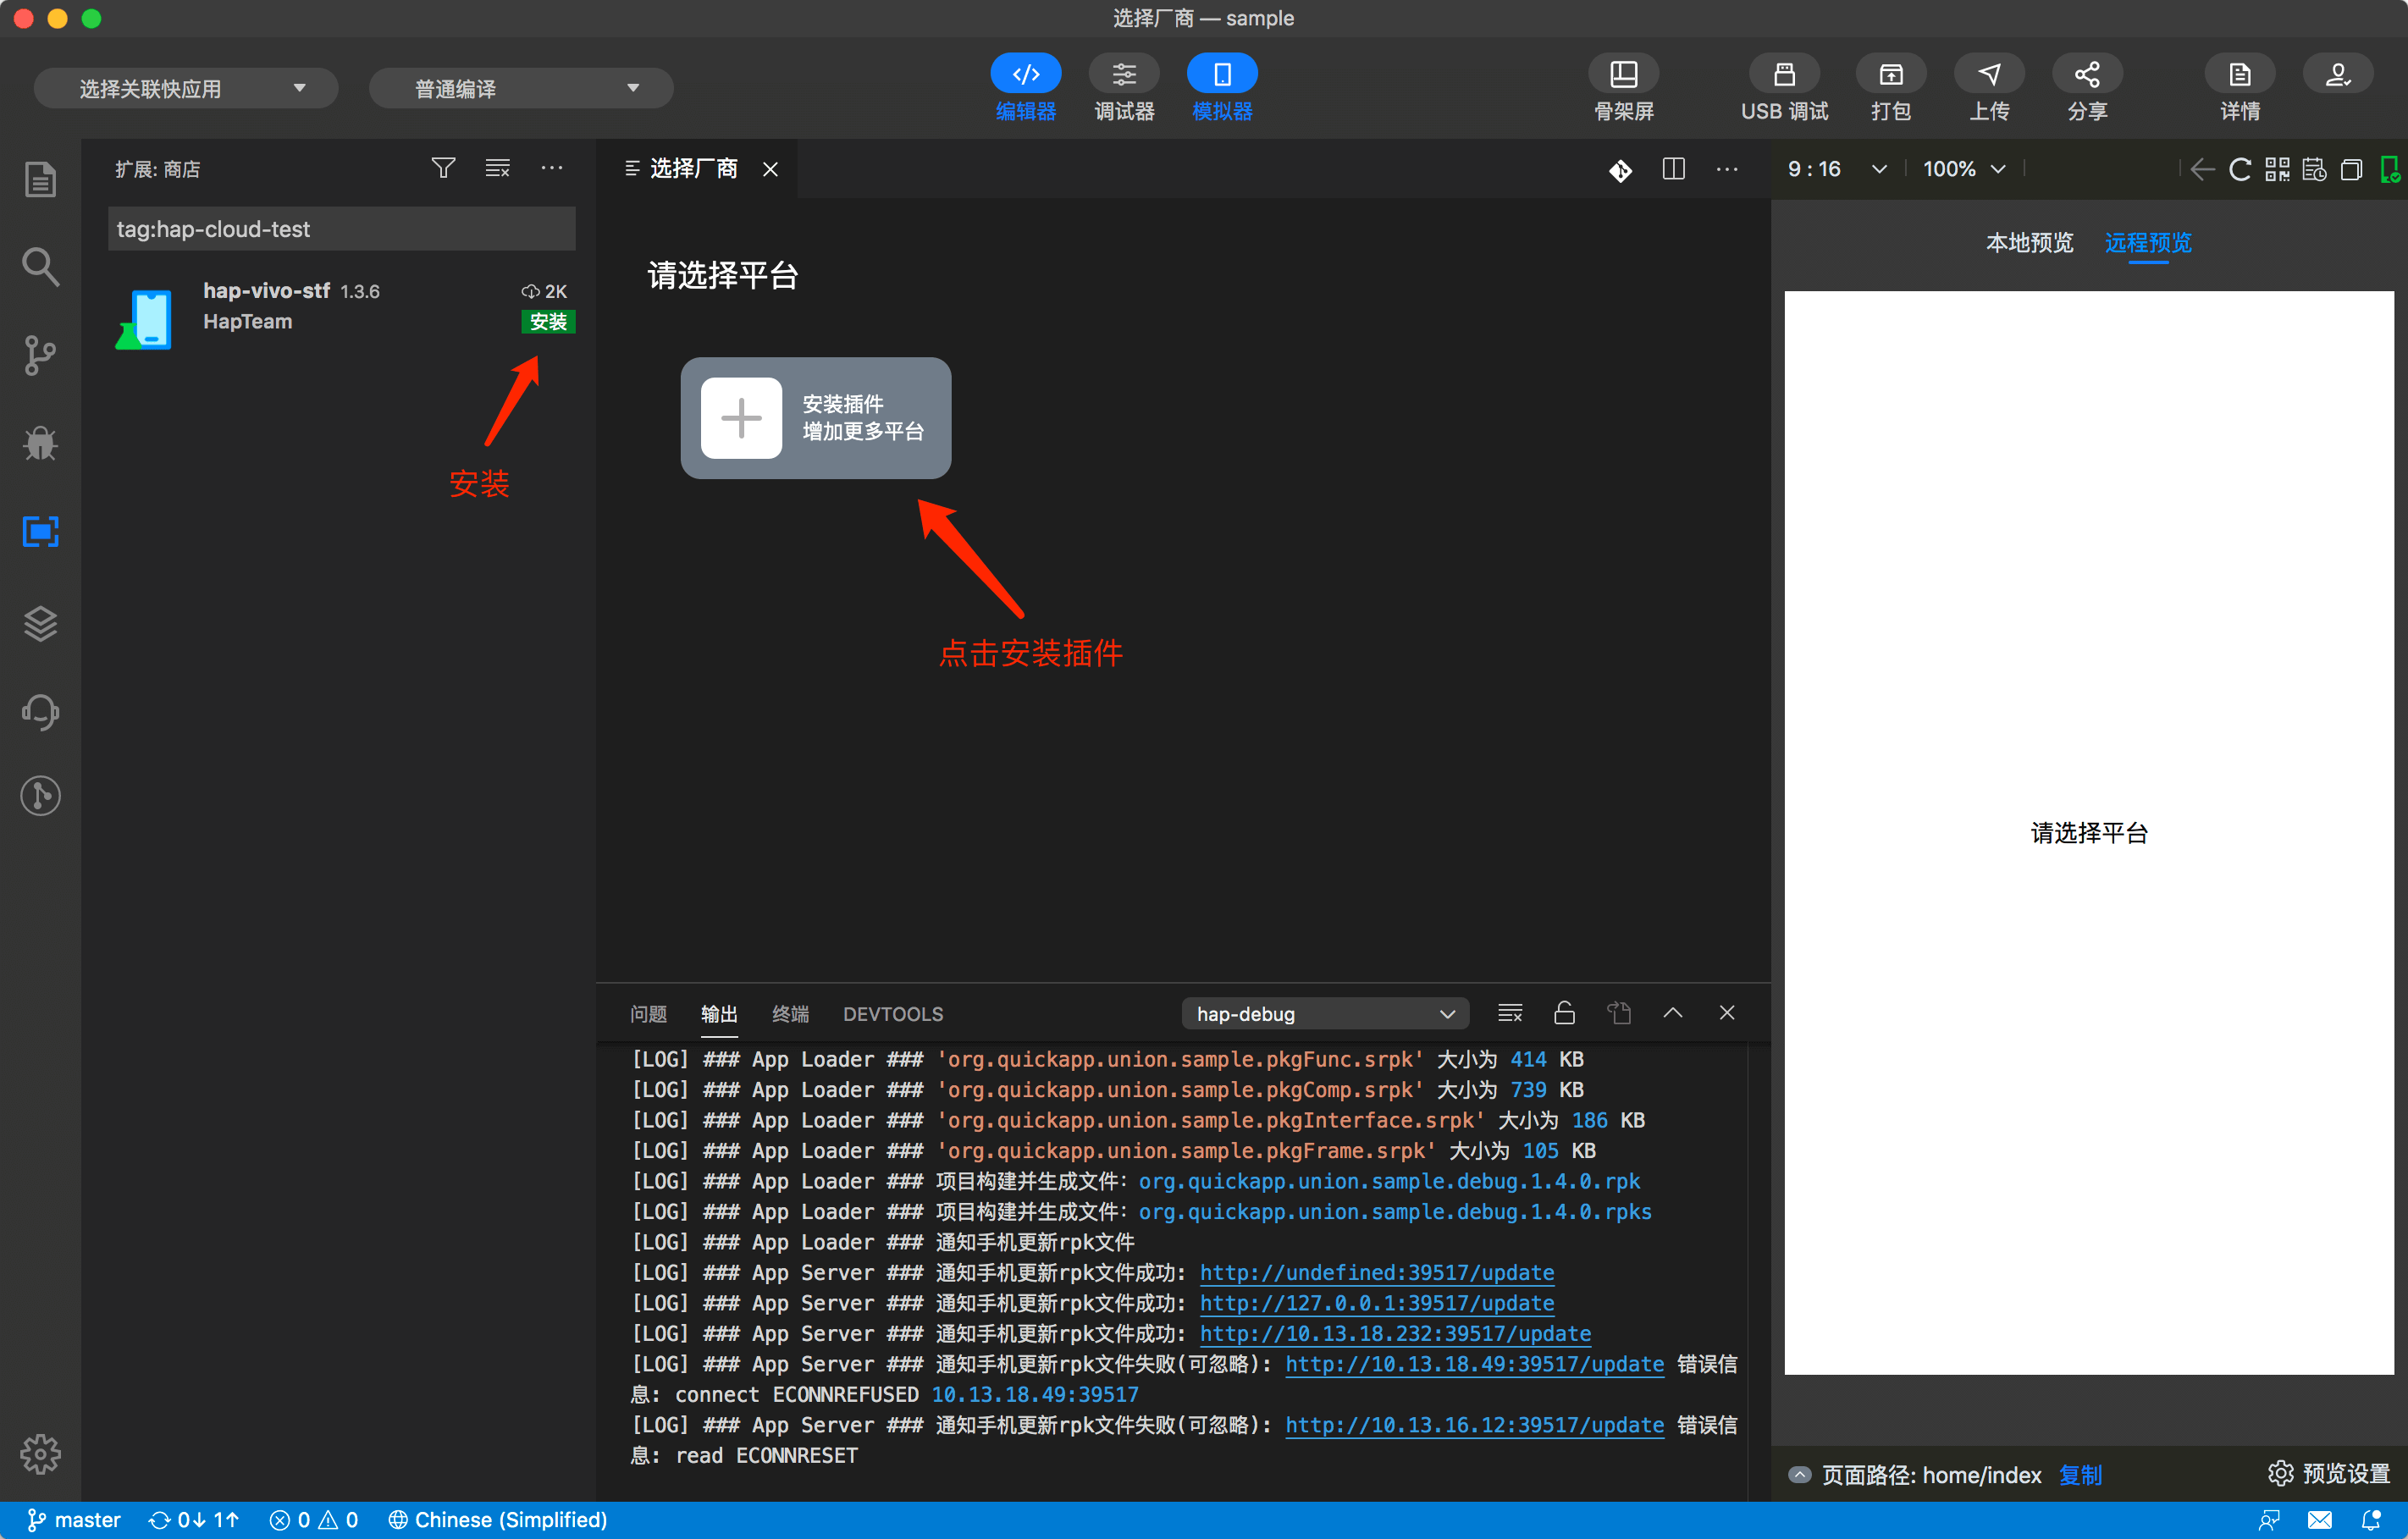The height and width of the screenshot is (1539, 2408).
Task: Open the 骨架屏 skeleton screen tool
Action: pyautogui.click(x=1623, y=75)
